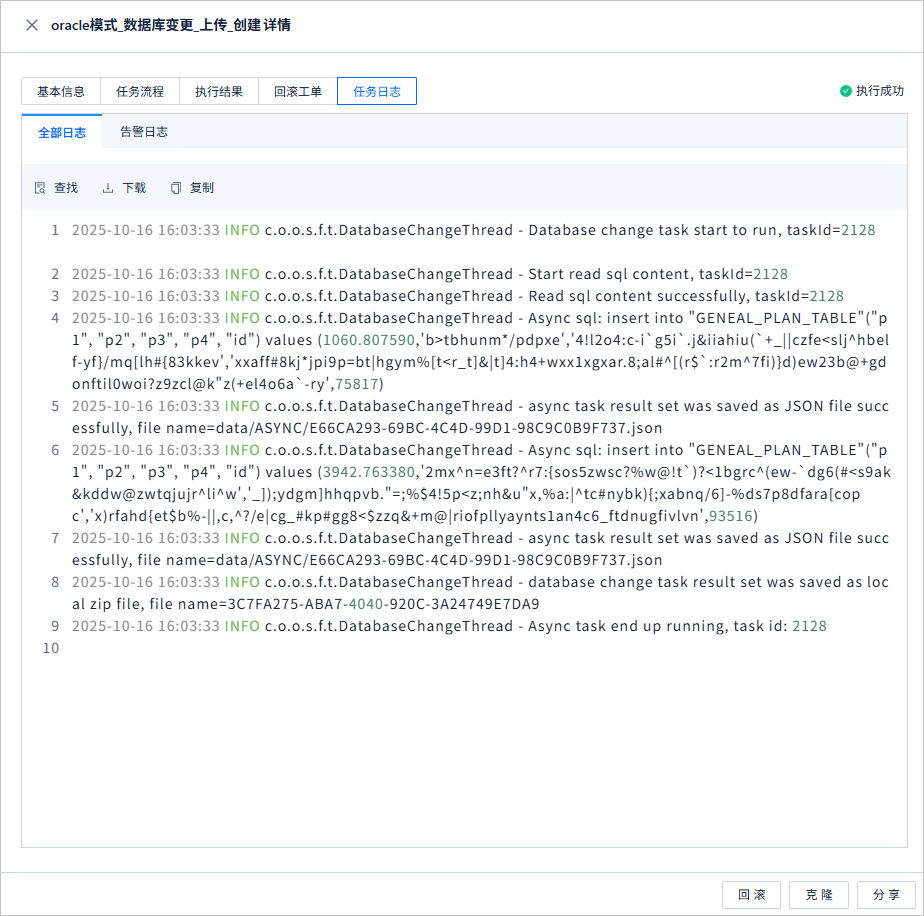The height and width of the screenshot is (916, 924).
Task: Click log line number 6
Action: [x=55, y=450]
